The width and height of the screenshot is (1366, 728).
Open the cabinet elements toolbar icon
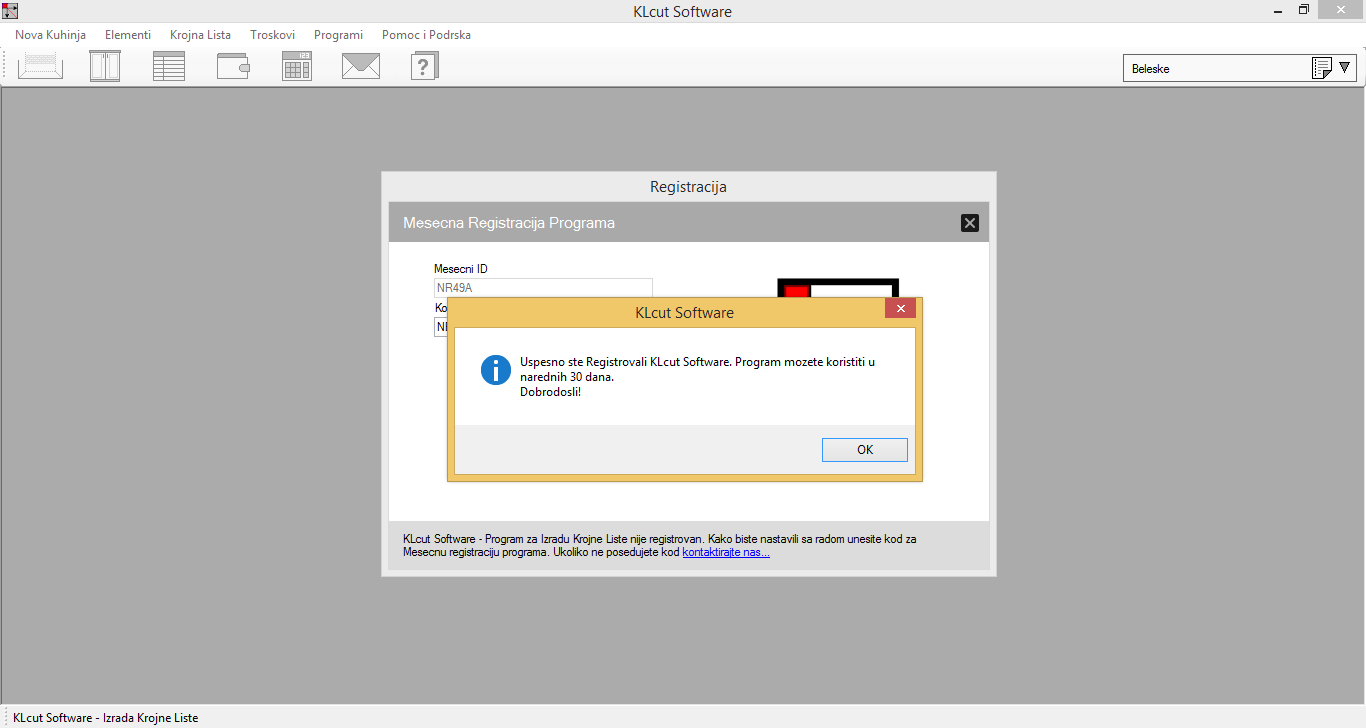[105, 67]
